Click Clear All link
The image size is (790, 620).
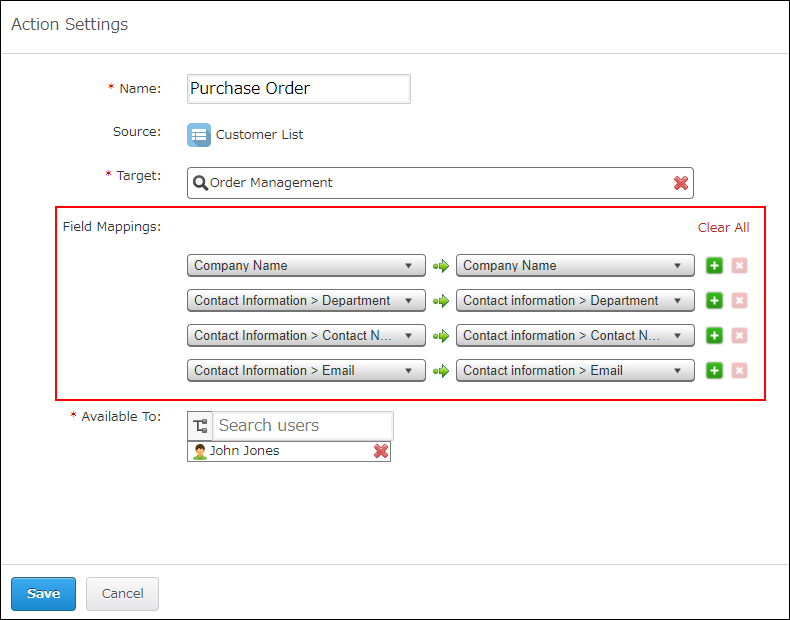(723, 228)
